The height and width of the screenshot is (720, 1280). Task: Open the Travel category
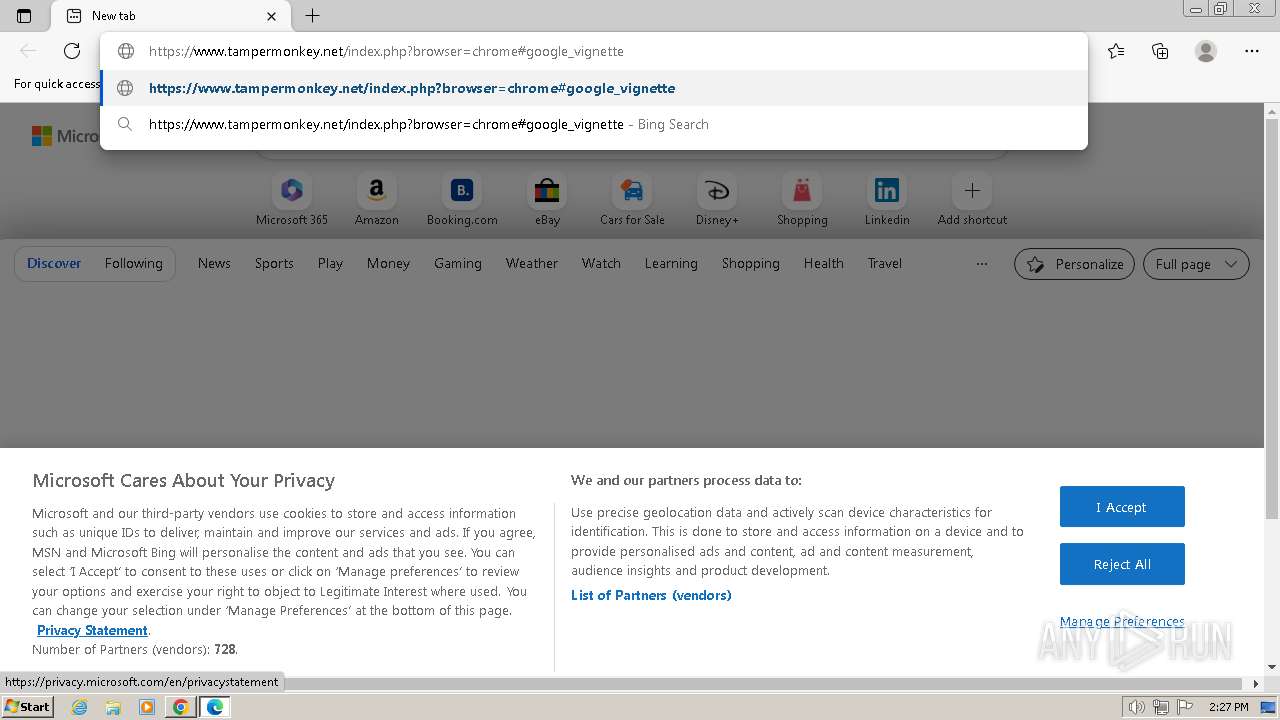[885, 263]
